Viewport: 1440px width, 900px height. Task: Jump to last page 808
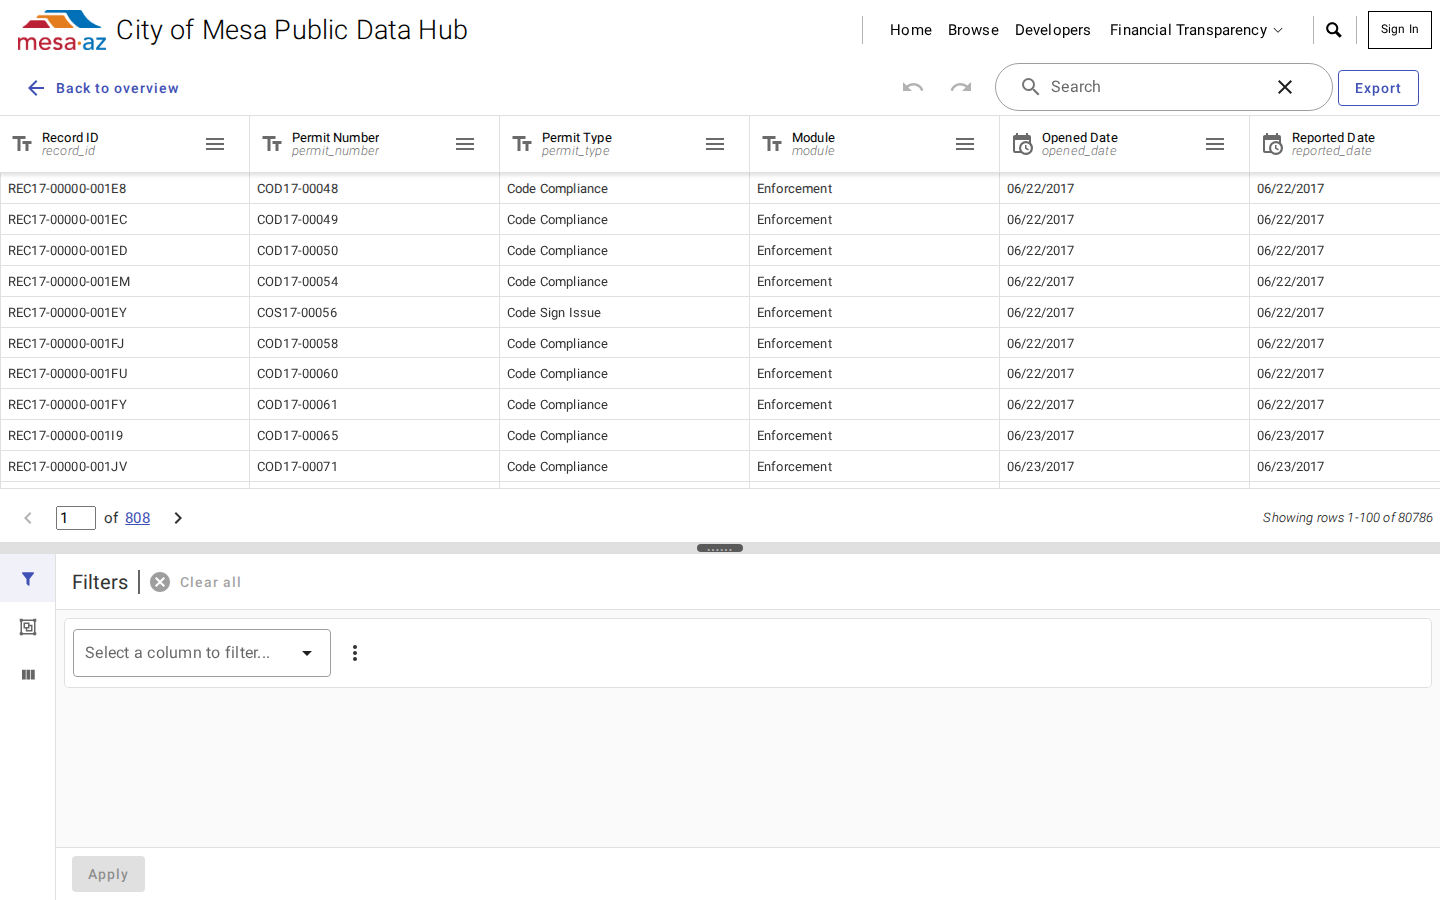[138, 518]
